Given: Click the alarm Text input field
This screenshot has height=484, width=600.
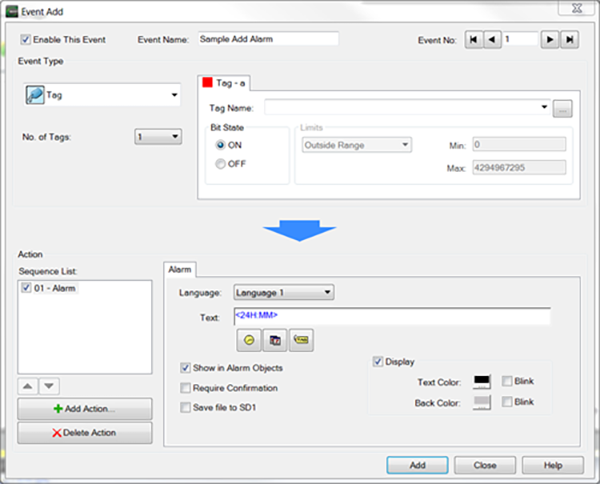Looking at the screenshot, I should click(x=392, y=316).
